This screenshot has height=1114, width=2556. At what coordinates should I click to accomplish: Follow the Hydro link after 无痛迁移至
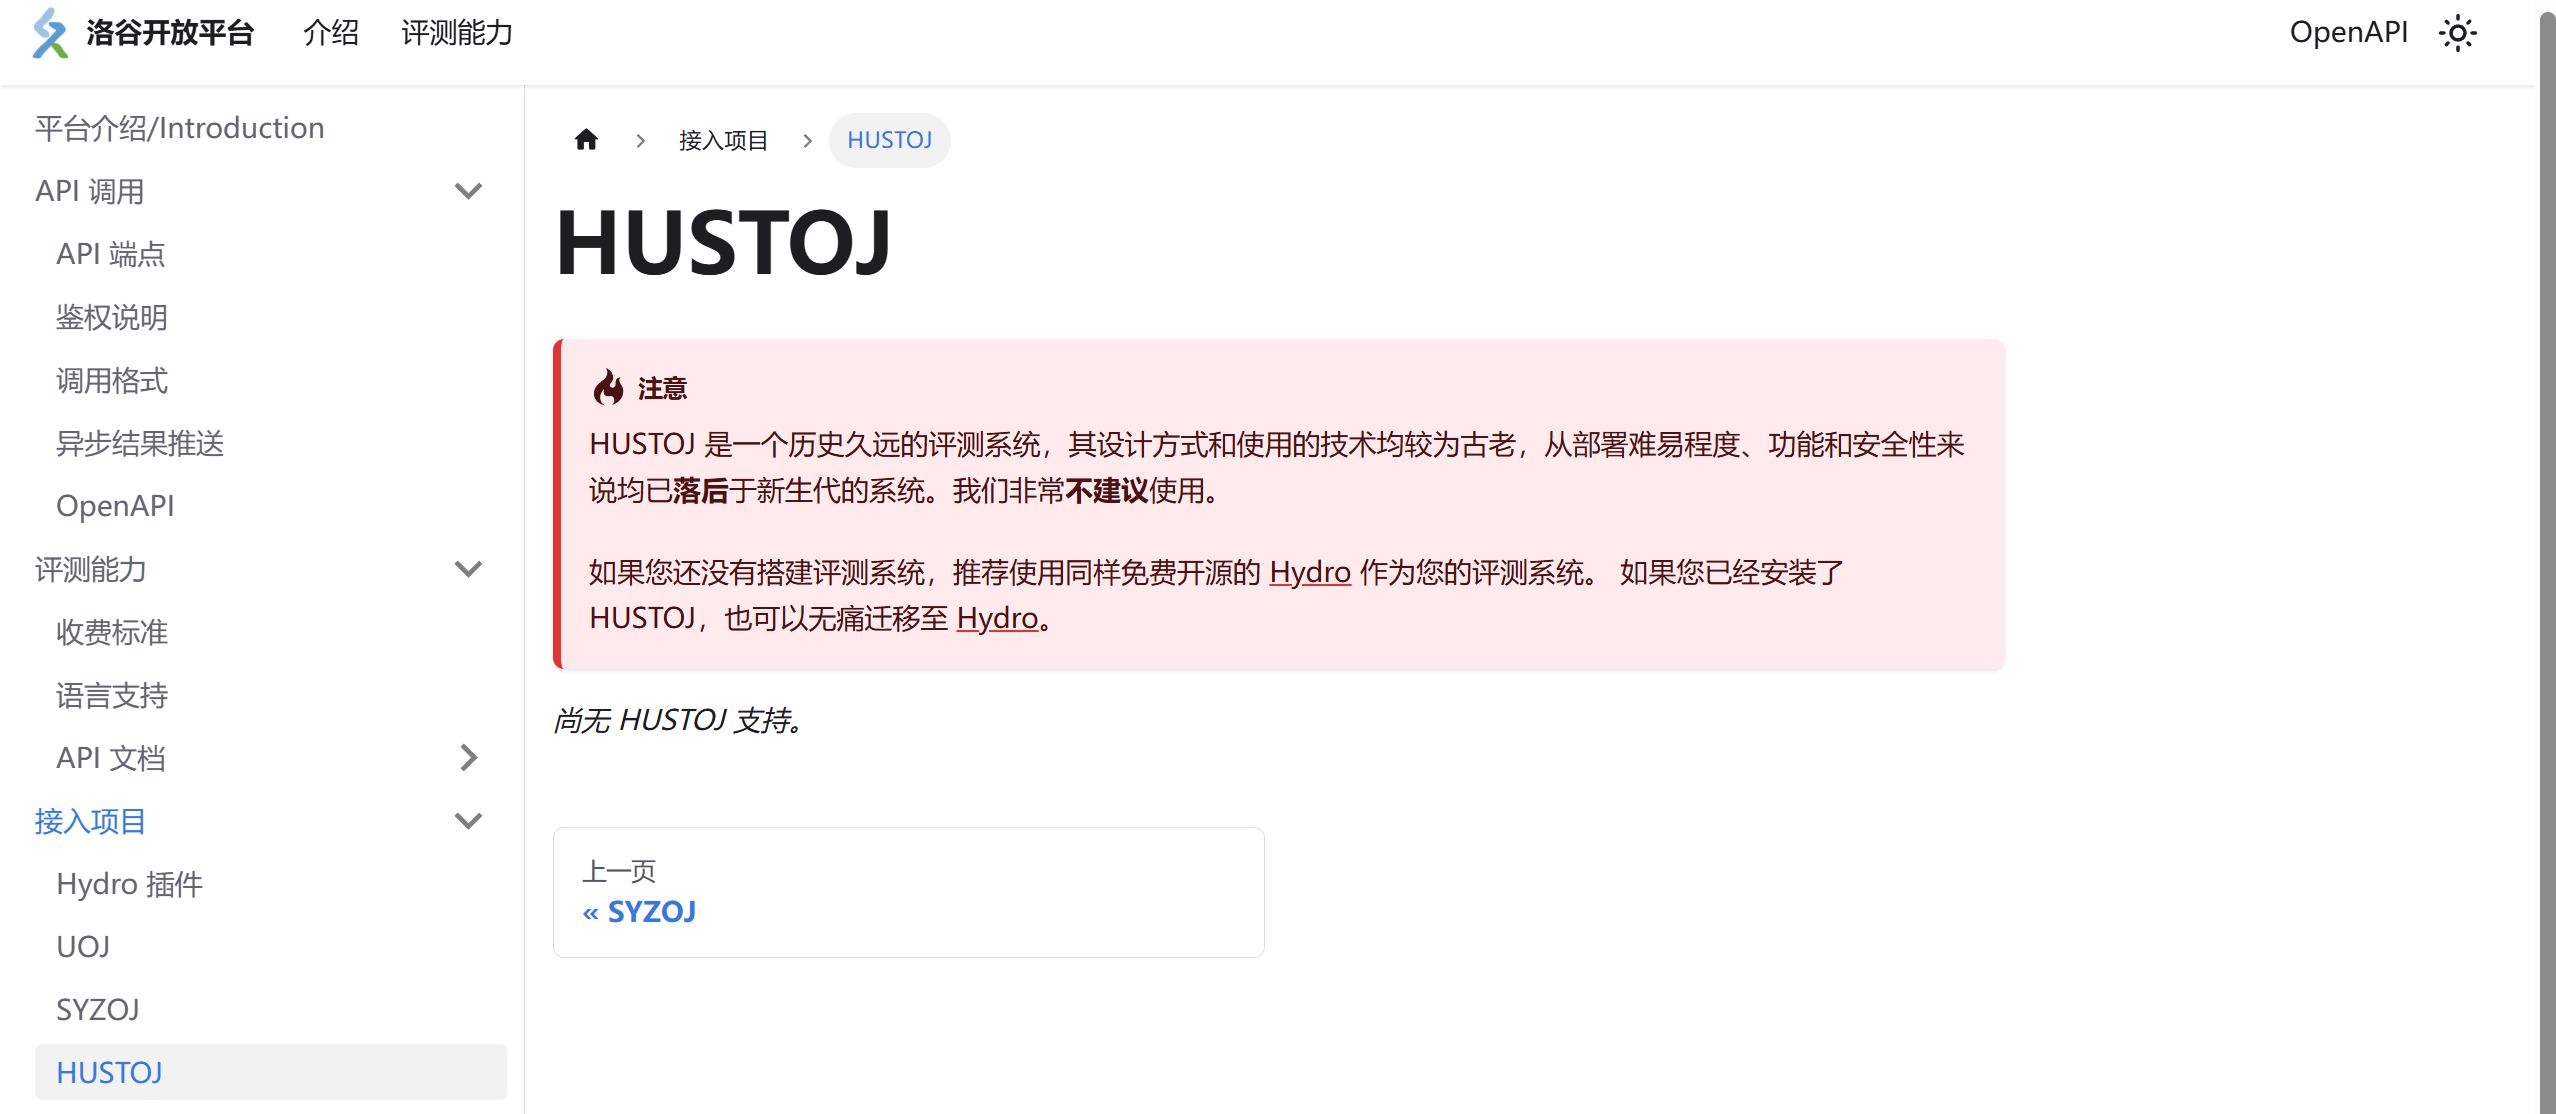(996, 618)
